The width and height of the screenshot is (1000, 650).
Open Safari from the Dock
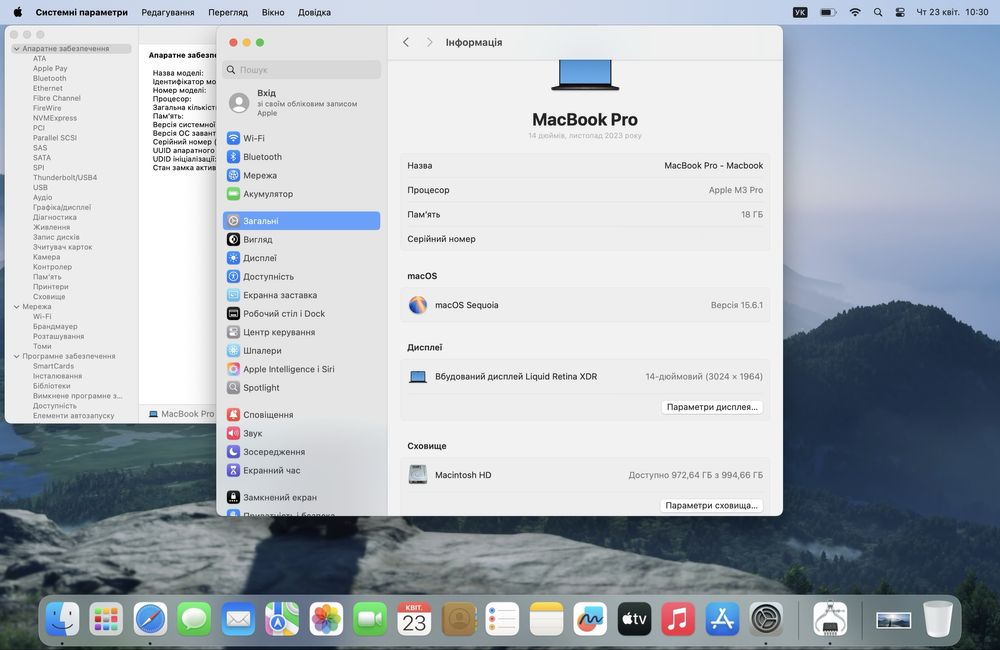tap(150, 619)
